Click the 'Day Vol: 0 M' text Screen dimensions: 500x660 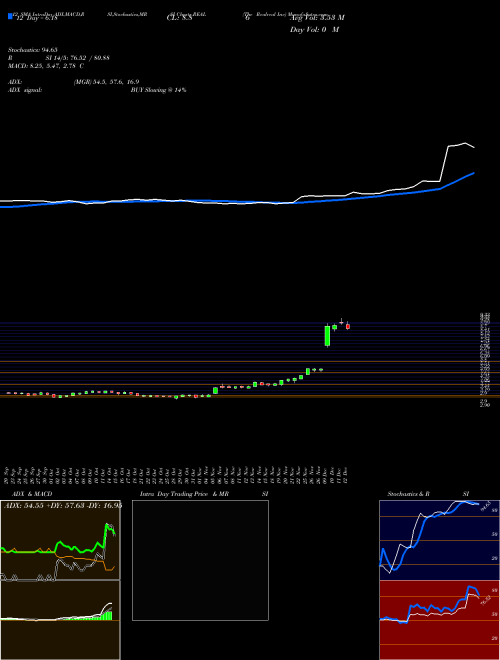coord(314,30)
